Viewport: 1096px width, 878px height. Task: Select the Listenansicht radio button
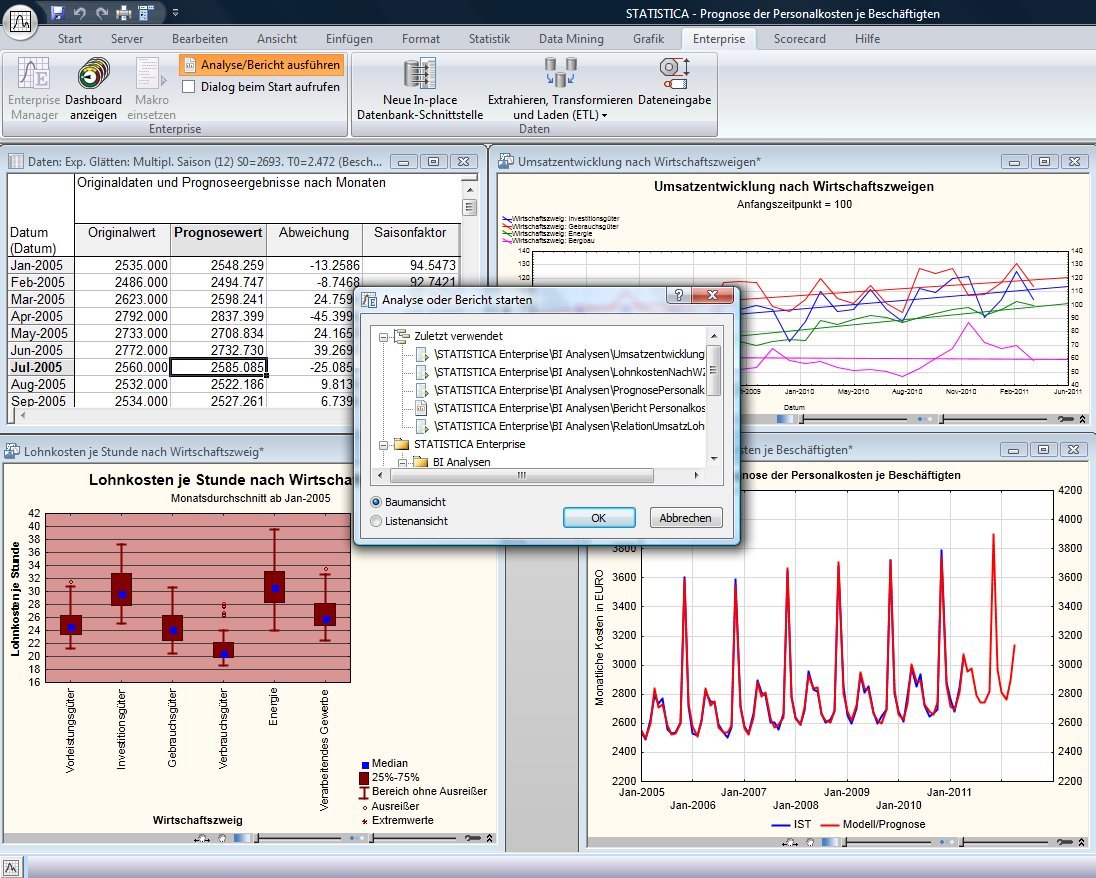(375, 521)
